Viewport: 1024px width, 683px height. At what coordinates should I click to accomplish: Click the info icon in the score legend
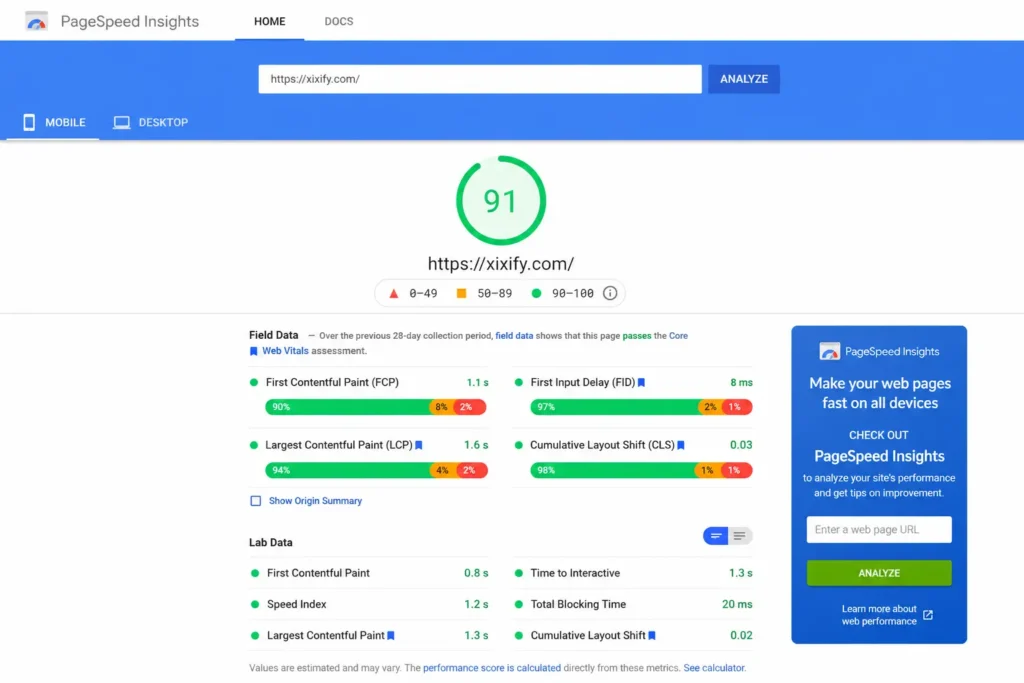click(609, 293)
